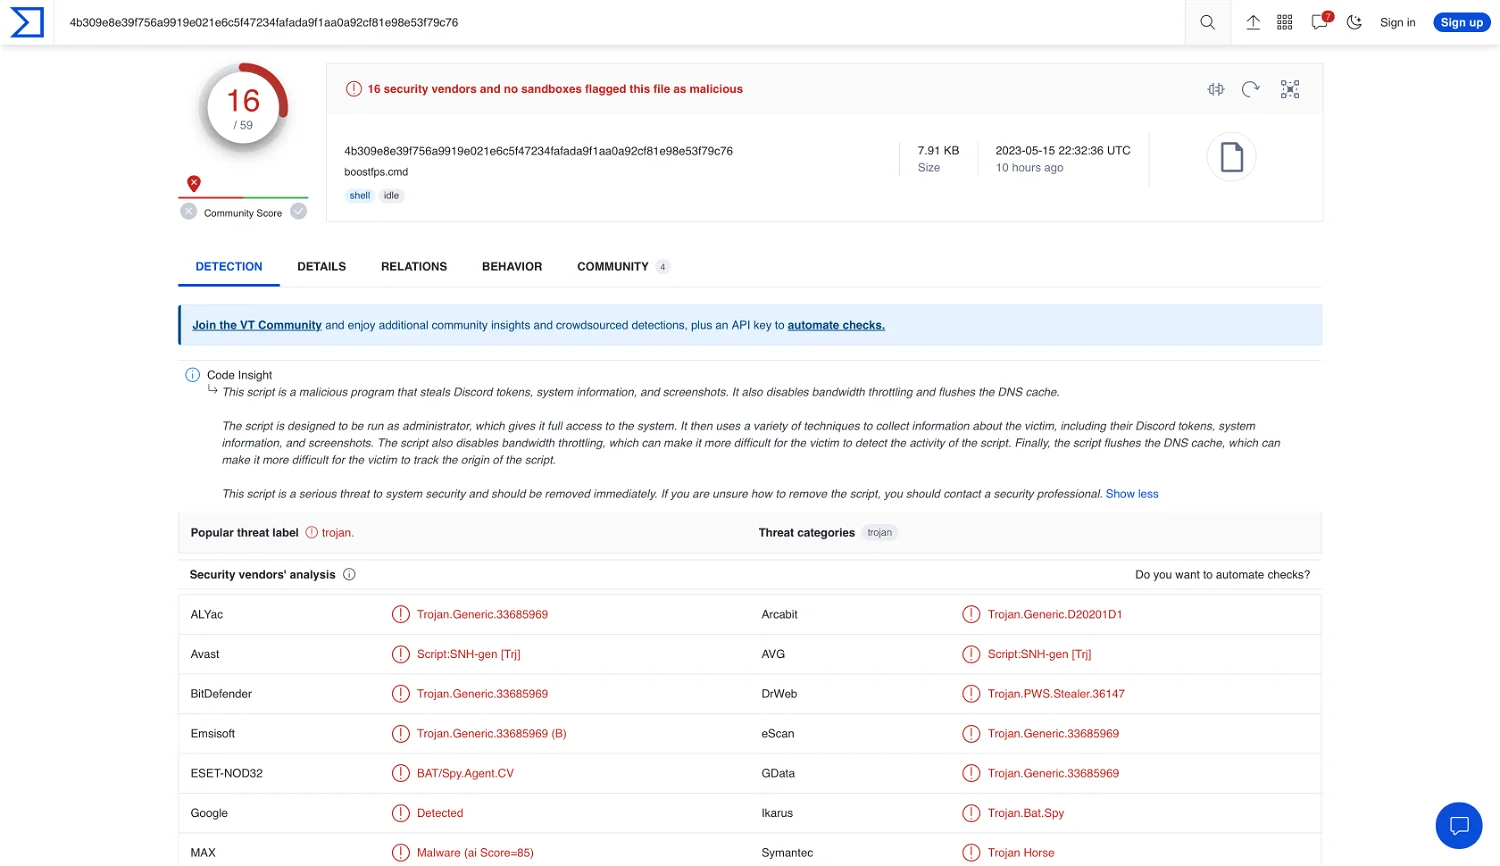This screenshot has height=866, width=1500.
Task: Open the VirusTotal search icon
Action: pos(1207,21)
